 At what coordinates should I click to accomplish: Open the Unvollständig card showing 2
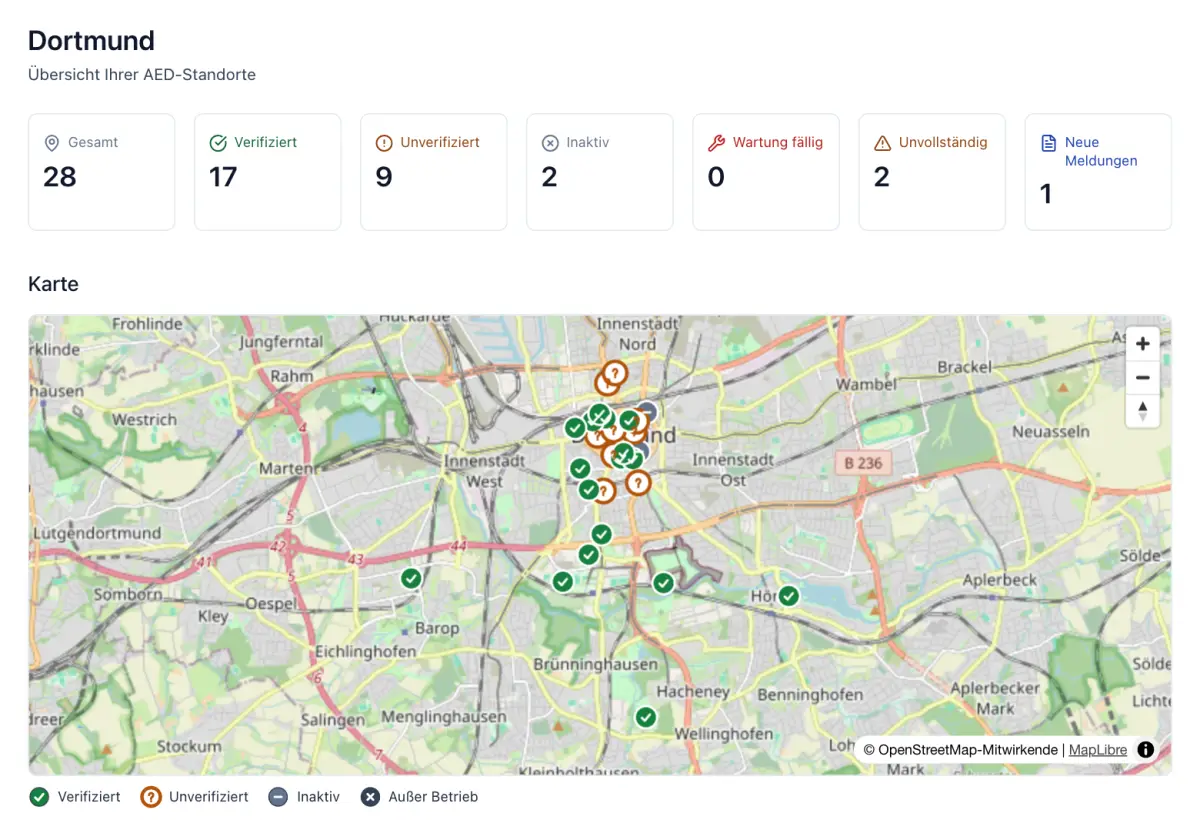click(931, 172)
